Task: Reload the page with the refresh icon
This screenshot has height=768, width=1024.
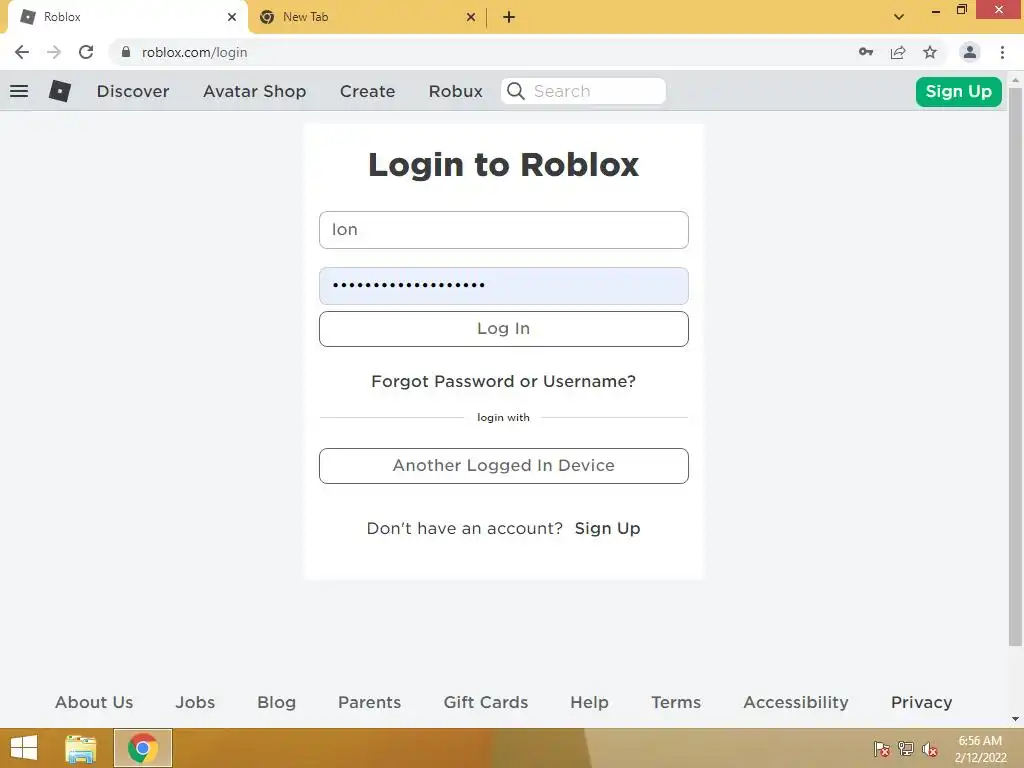Action: (86, 52)
